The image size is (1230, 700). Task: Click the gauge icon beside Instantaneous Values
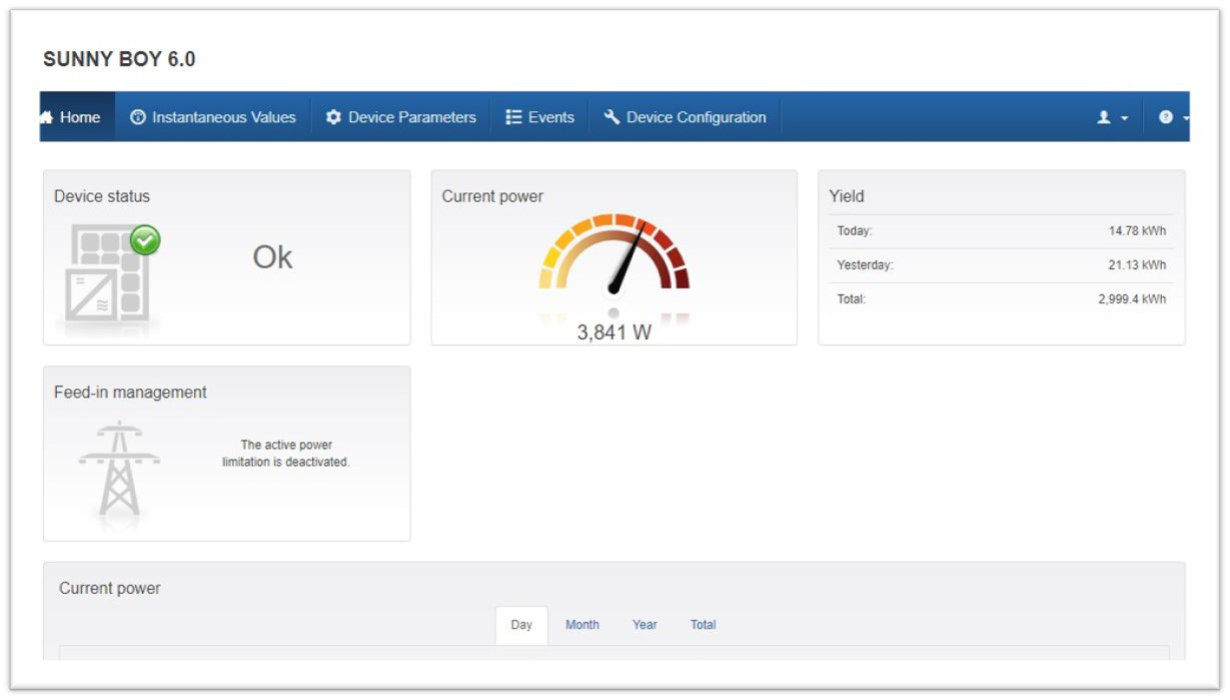pyautogui.click(x=139, y=117)
